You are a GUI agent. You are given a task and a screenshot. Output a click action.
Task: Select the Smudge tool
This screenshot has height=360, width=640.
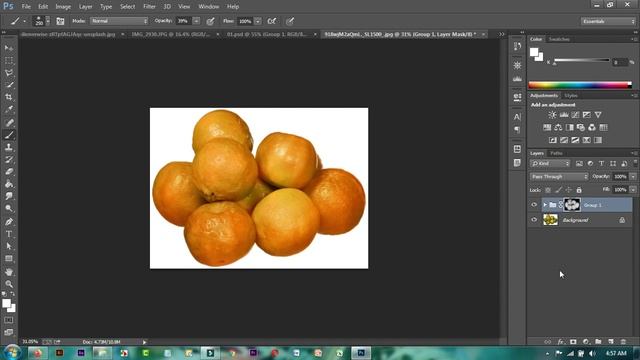click(x=9, y=196)
